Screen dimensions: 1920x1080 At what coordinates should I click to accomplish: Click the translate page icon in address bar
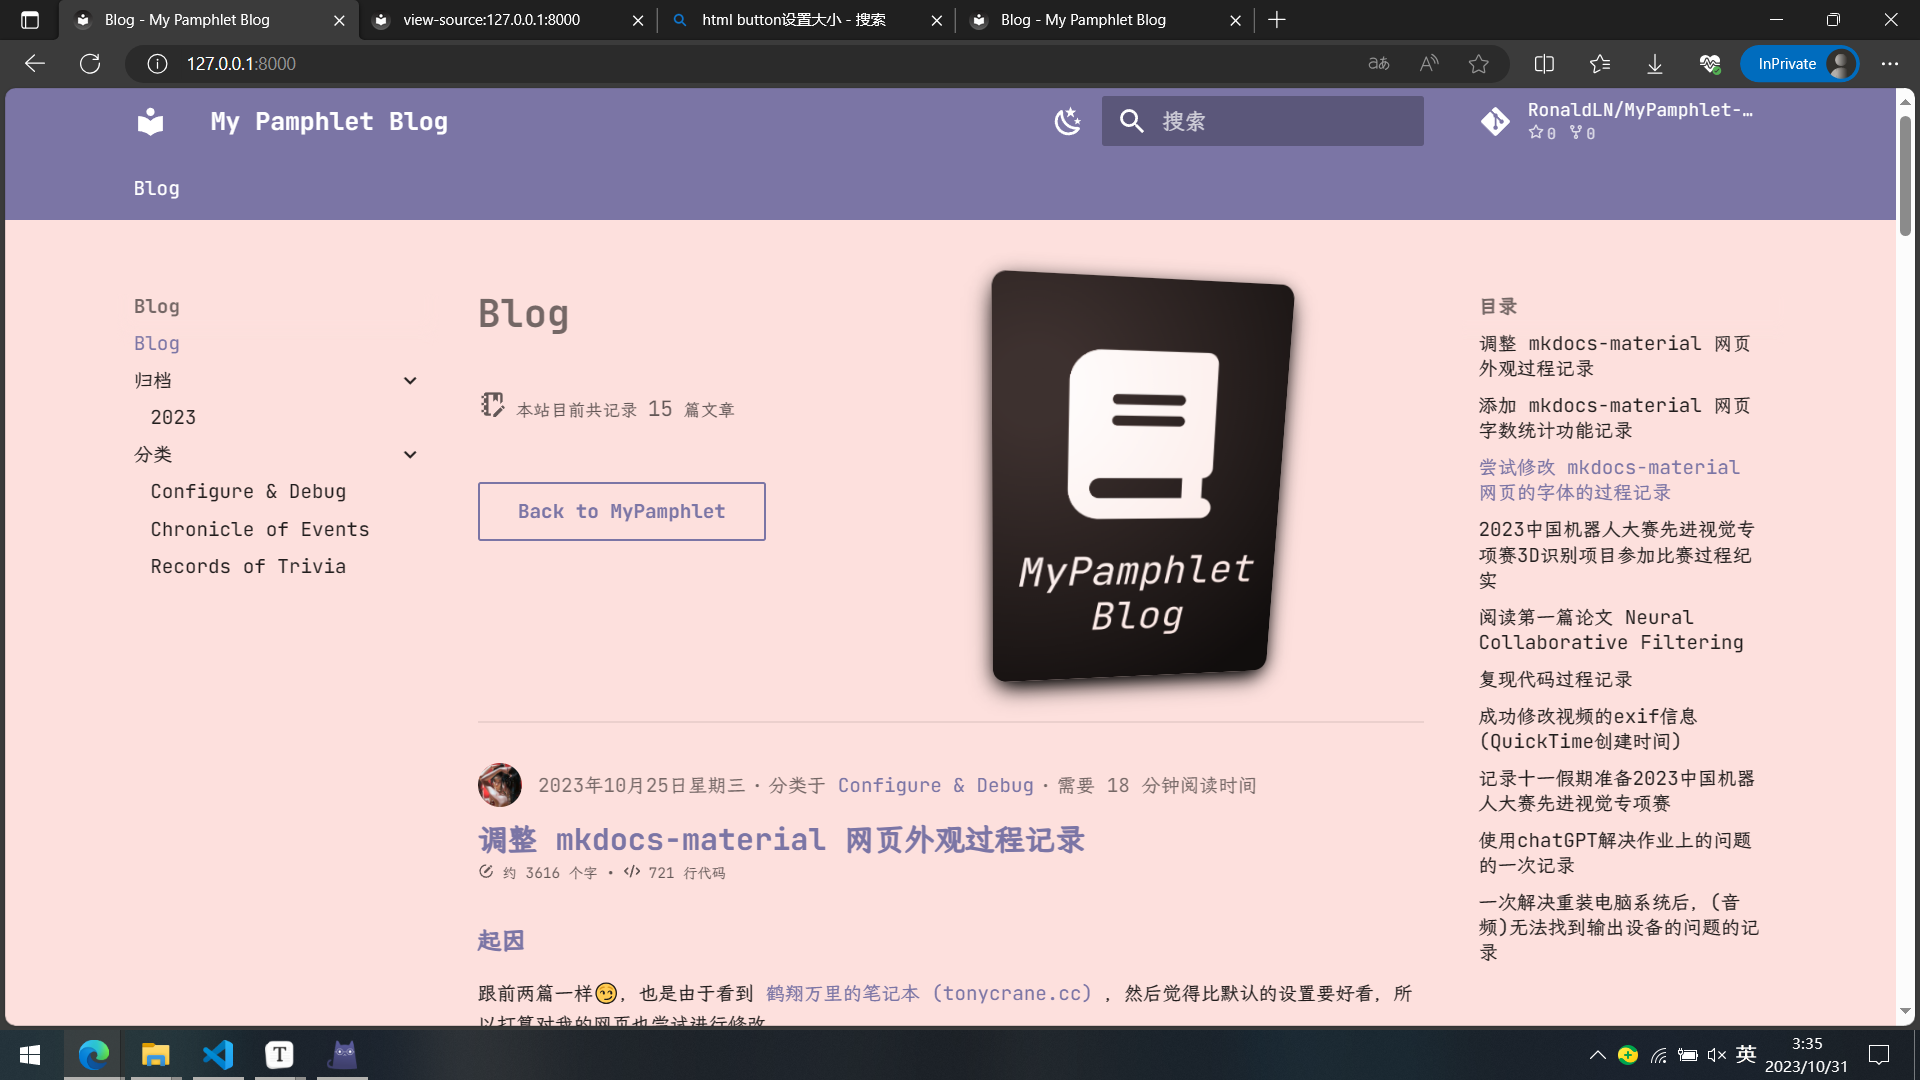1379,64
